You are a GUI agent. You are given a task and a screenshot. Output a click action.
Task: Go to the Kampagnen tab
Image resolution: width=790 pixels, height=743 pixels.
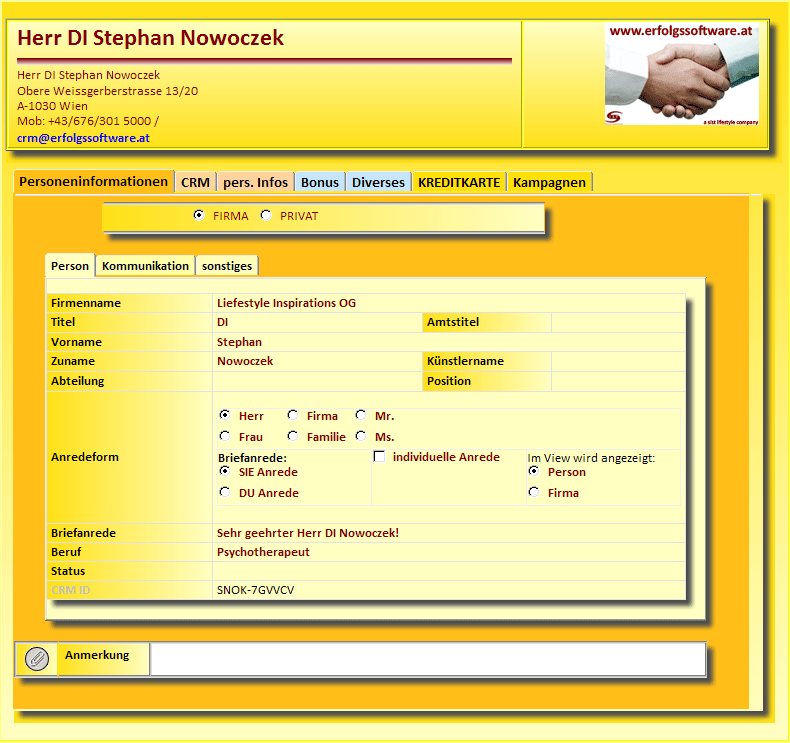549,183
